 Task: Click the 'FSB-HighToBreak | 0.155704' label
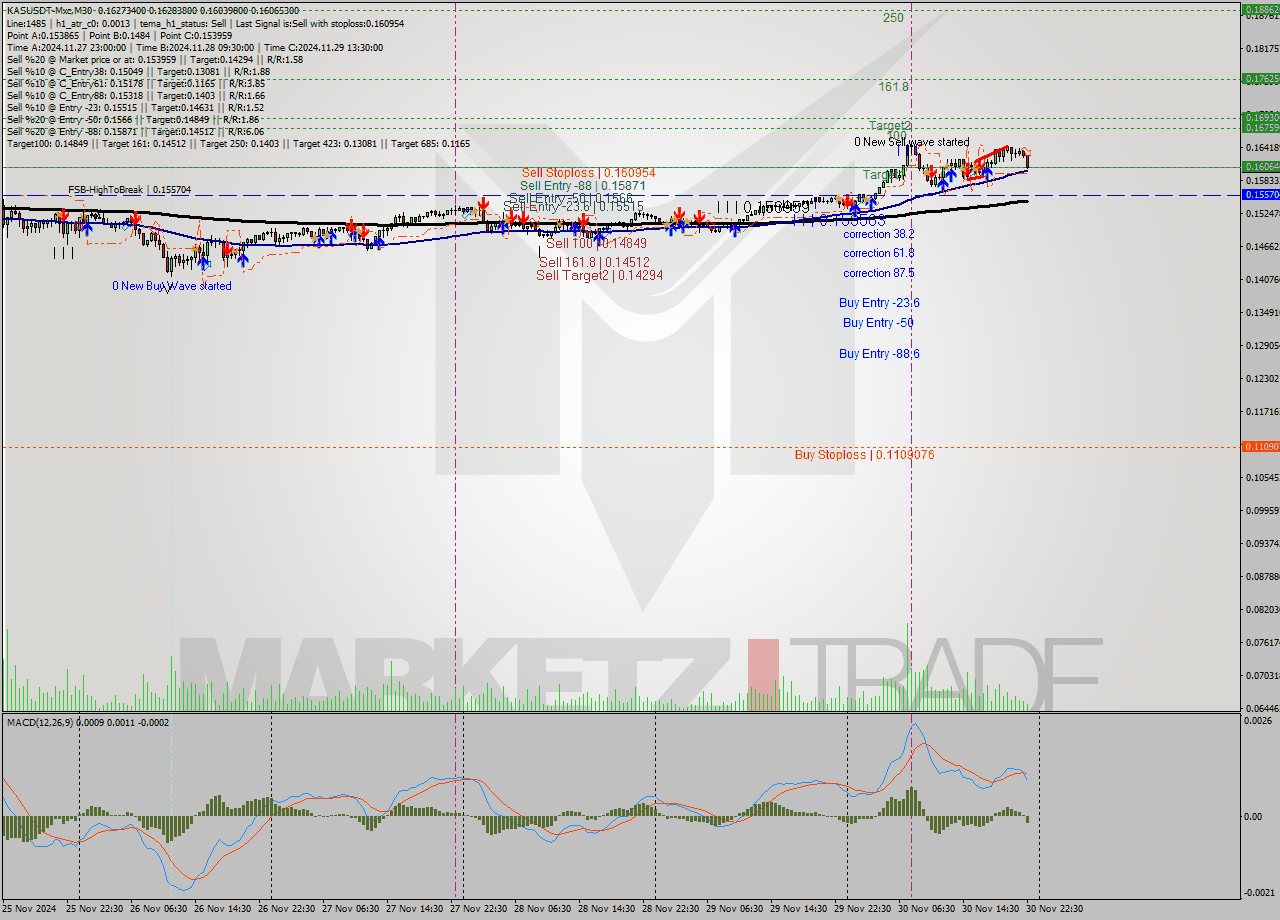(129, 189)
